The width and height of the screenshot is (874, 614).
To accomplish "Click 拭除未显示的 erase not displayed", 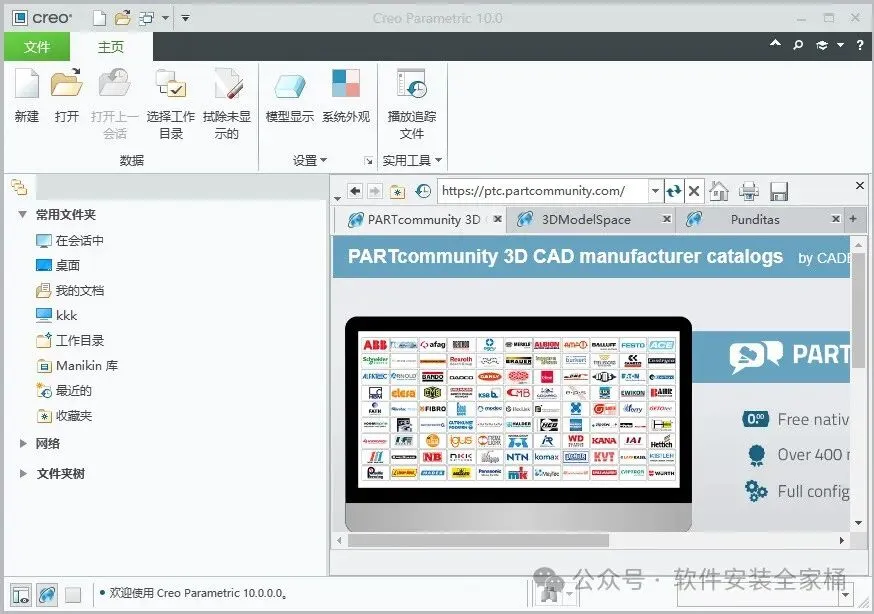I will 226,105.
